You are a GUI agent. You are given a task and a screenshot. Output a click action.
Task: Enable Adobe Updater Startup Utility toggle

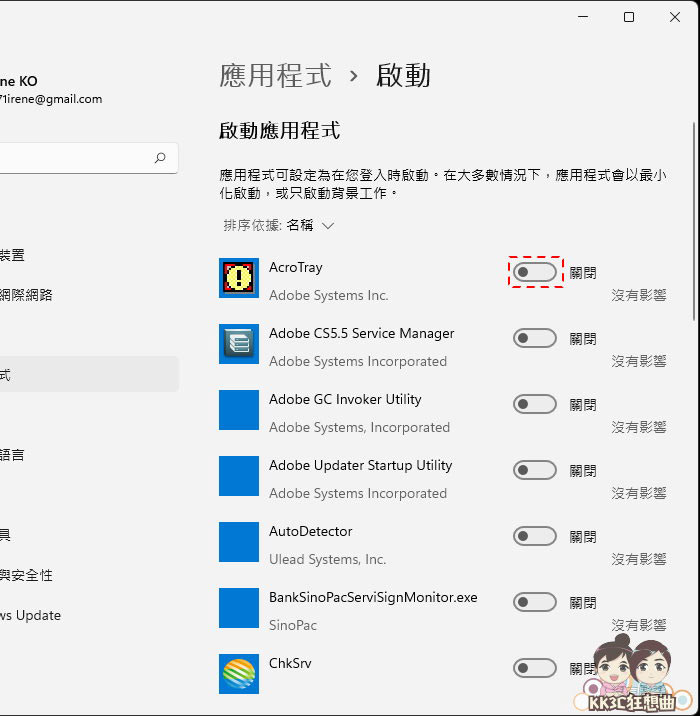535,470
